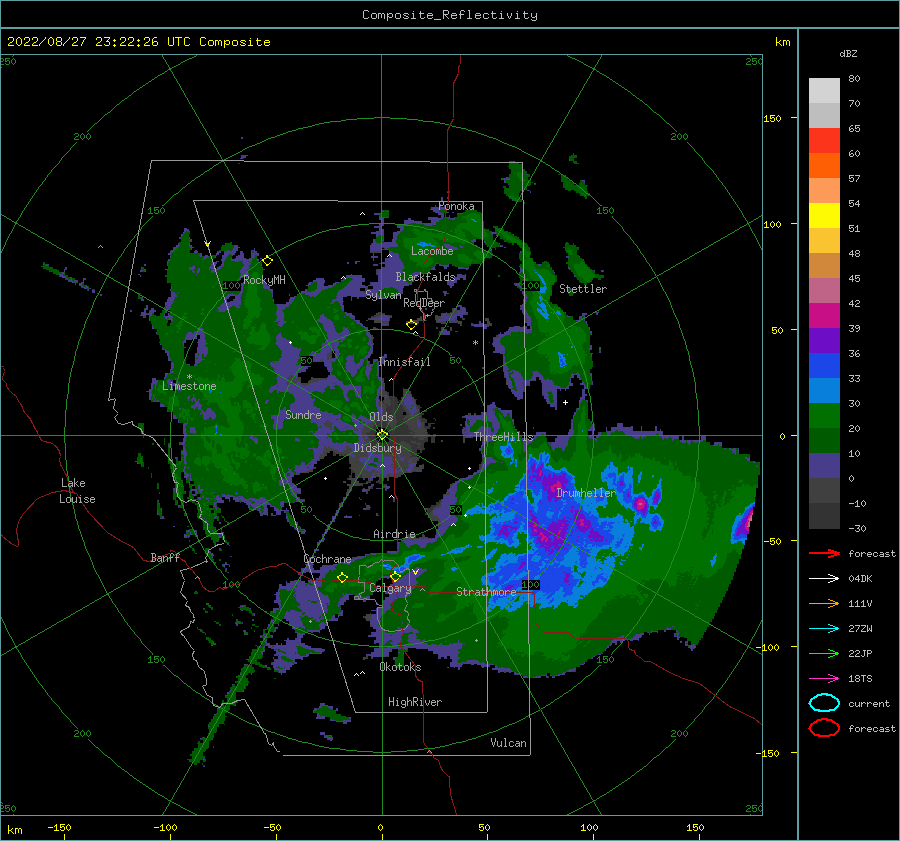
Task: Click the orange 111V arrow legend icon
Action: coord(824,603)
